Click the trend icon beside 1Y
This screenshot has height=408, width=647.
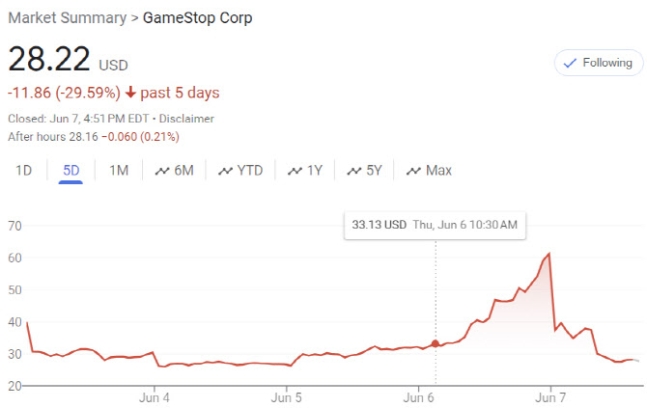click(295, 171)
